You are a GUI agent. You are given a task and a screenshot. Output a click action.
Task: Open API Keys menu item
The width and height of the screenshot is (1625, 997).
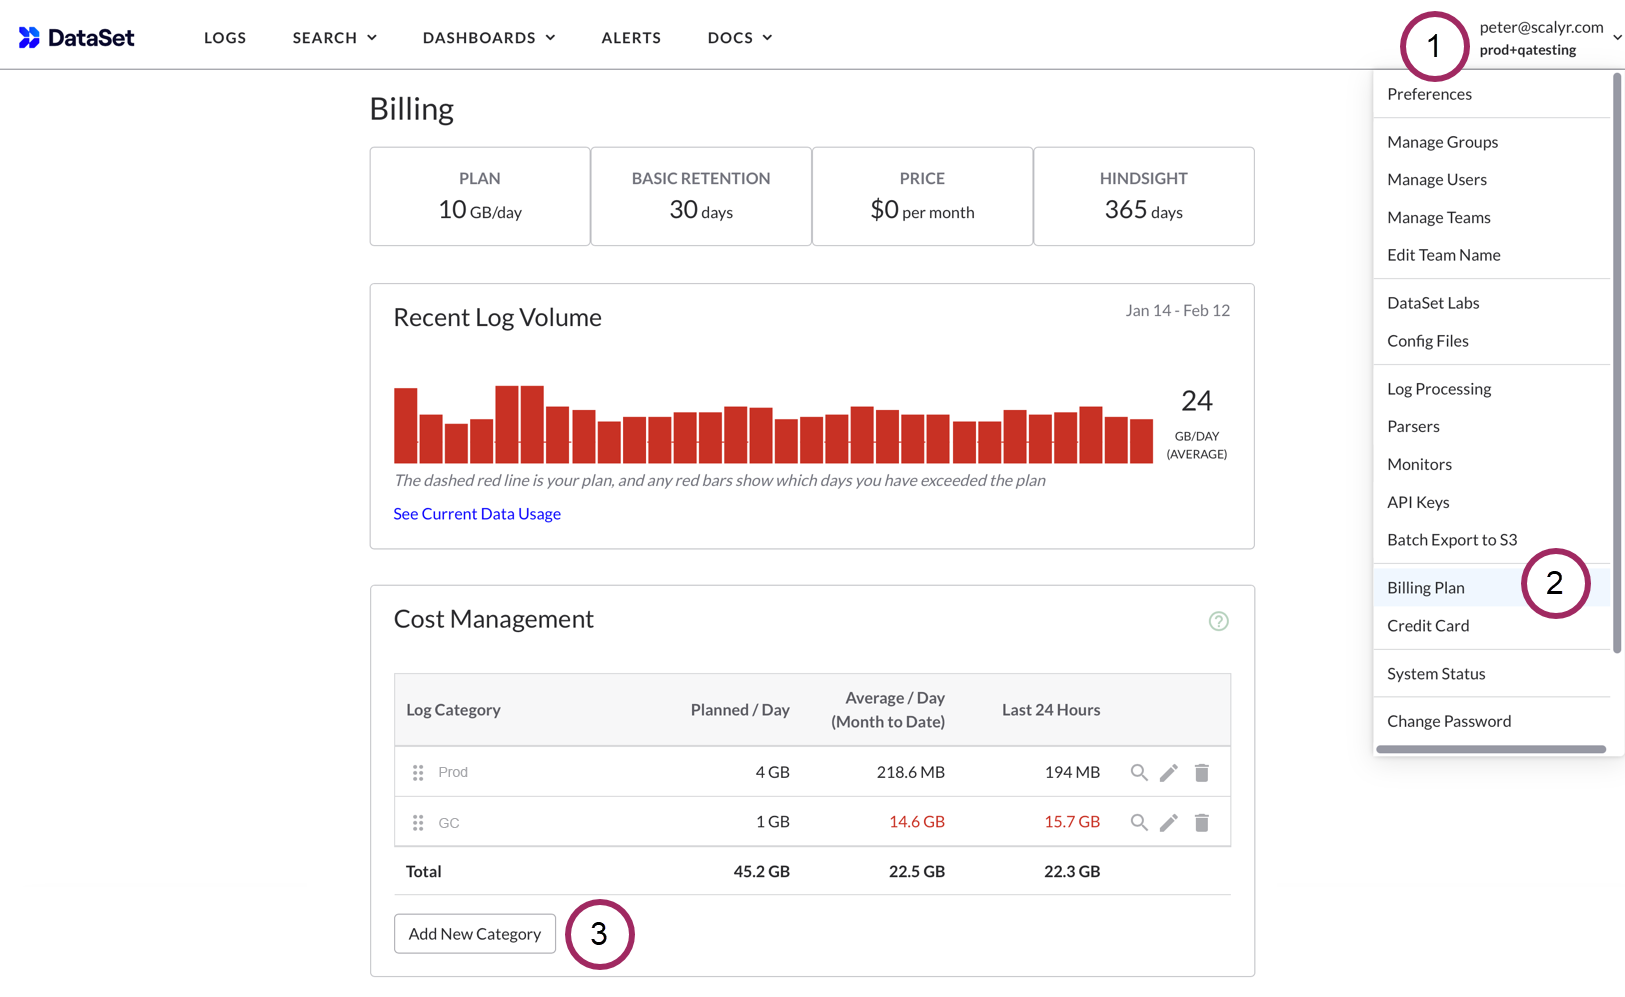(1418, 502)
